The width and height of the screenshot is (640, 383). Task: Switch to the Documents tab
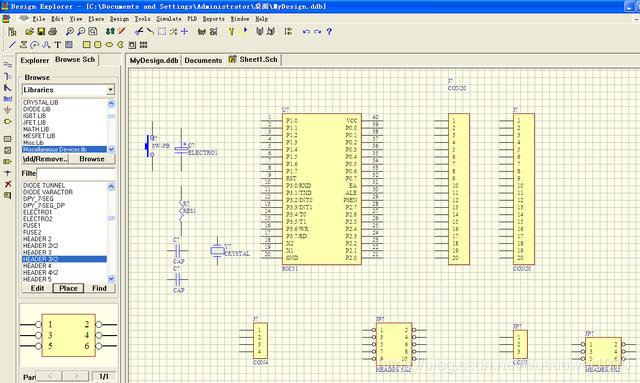(203, 60)
